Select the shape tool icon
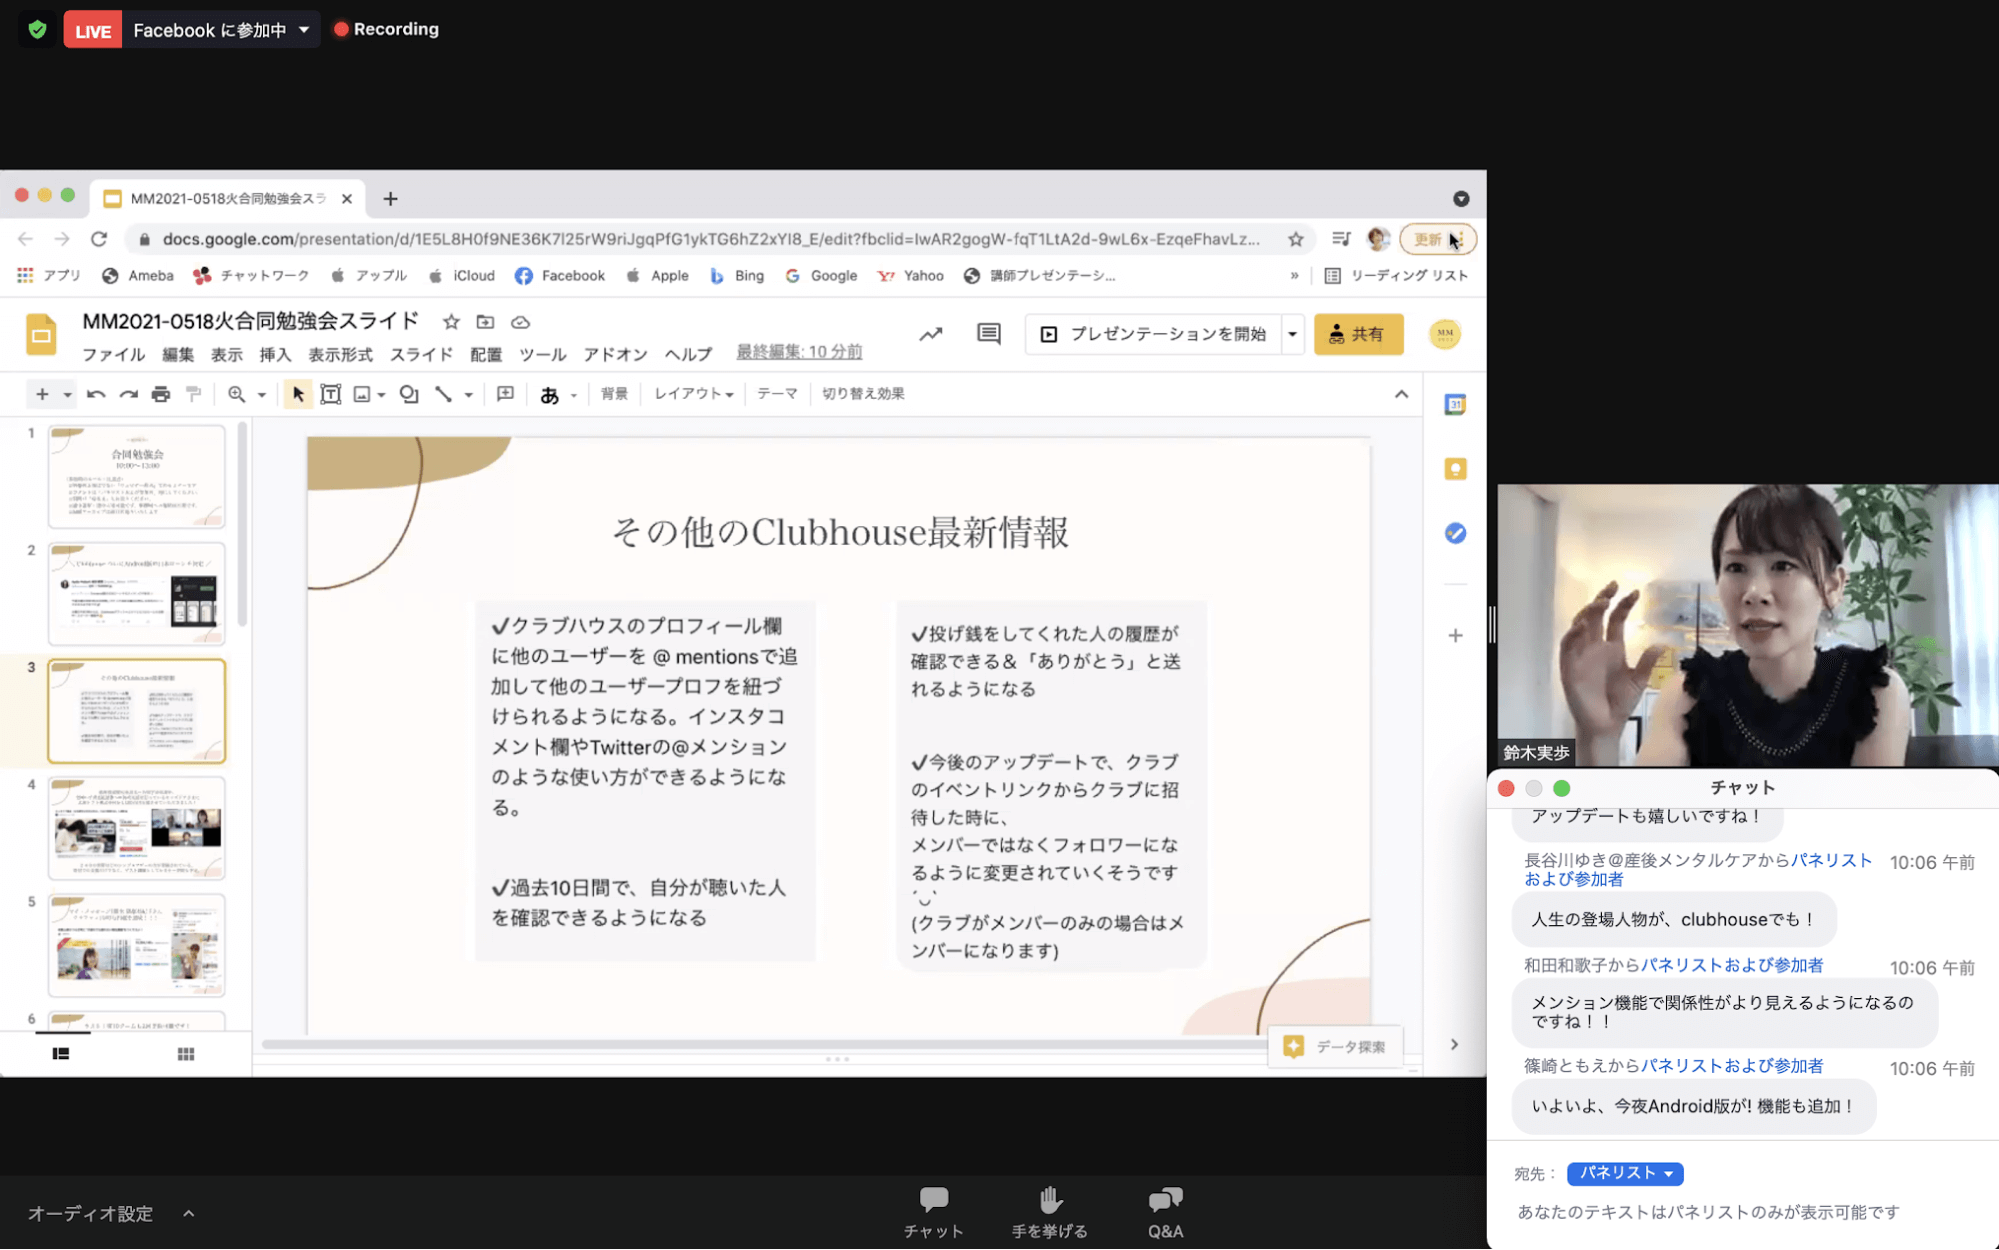 (x=409, y=394)
